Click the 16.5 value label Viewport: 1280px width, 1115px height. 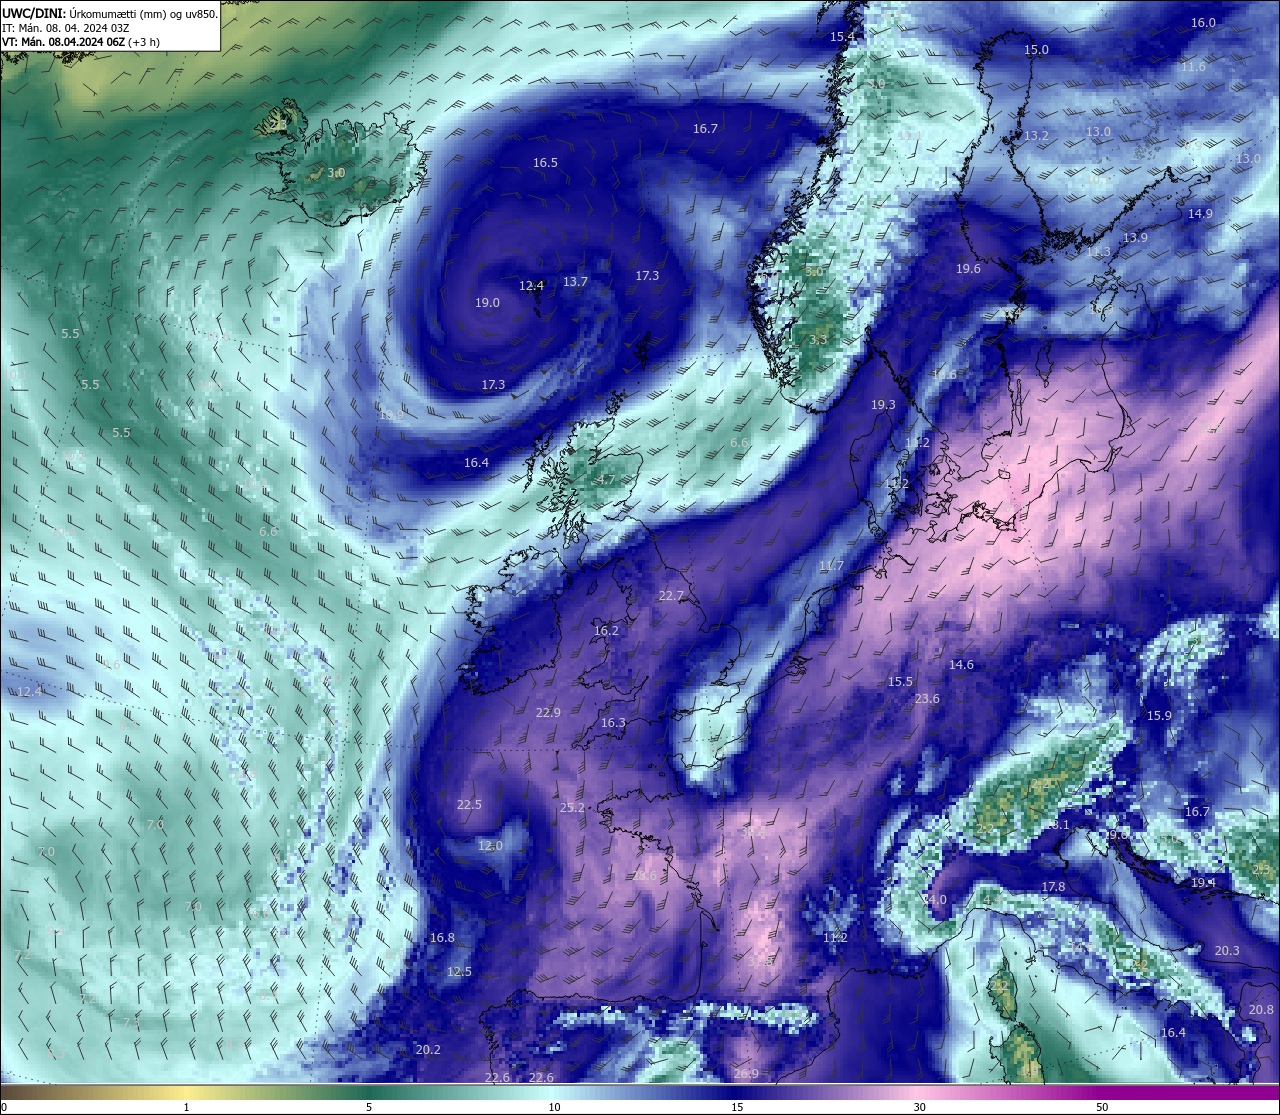545,163
